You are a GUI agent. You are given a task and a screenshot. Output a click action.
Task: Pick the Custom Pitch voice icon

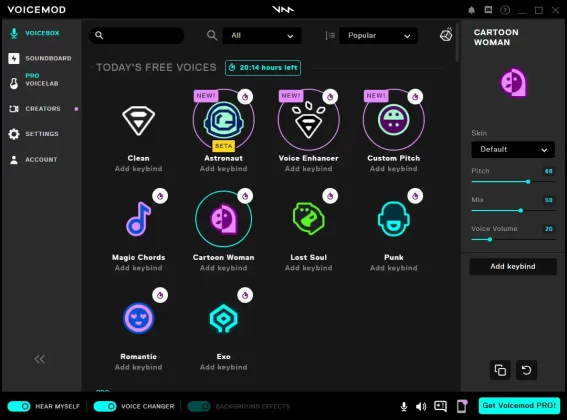393,120
